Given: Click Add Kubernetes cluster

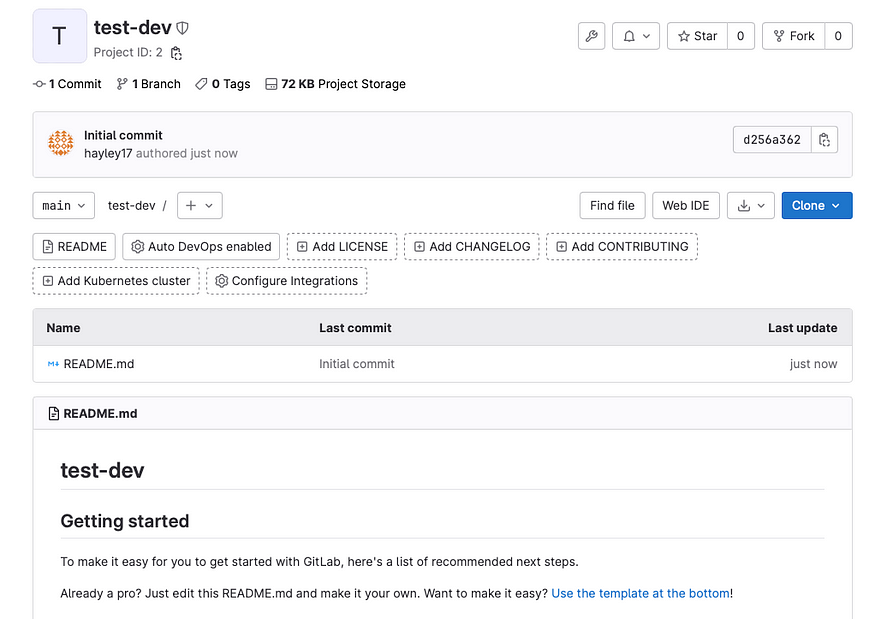Looking at the screenshot, I should click(116, 281).
